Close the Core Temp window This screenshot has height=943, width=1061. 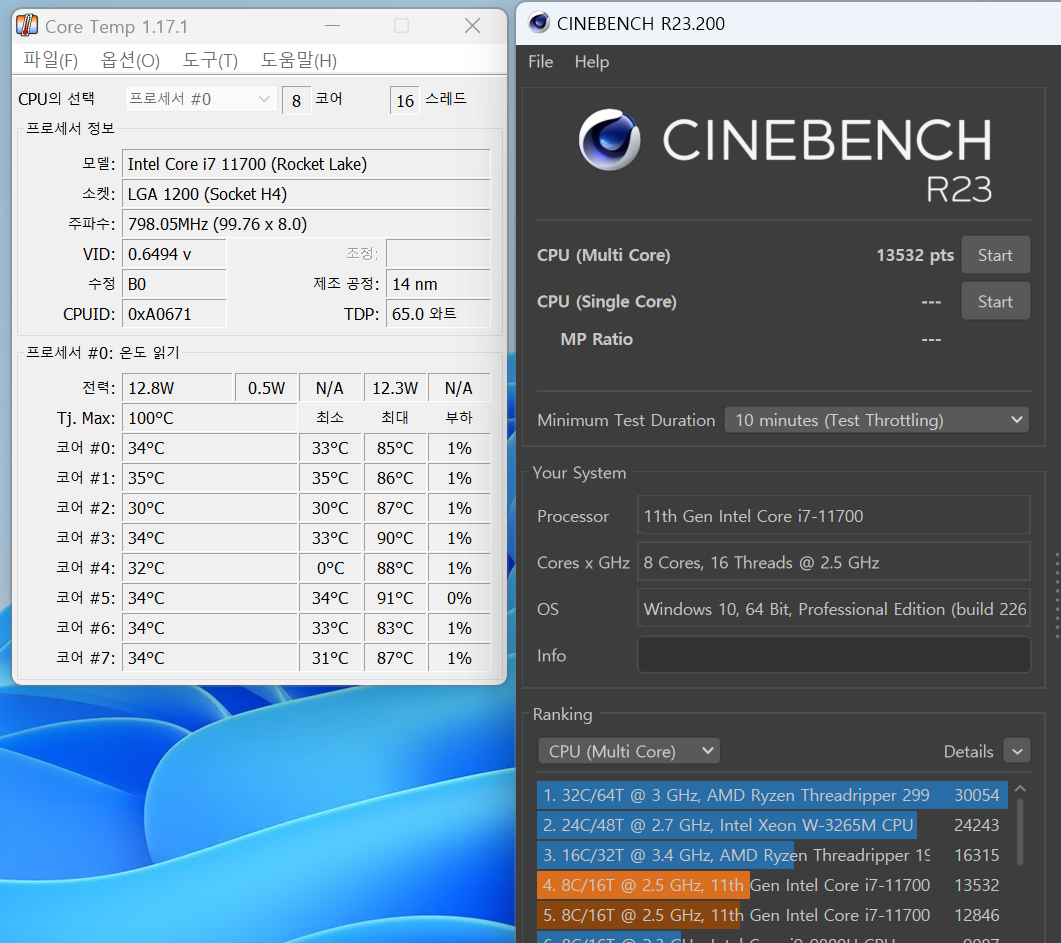coord(472,26)
